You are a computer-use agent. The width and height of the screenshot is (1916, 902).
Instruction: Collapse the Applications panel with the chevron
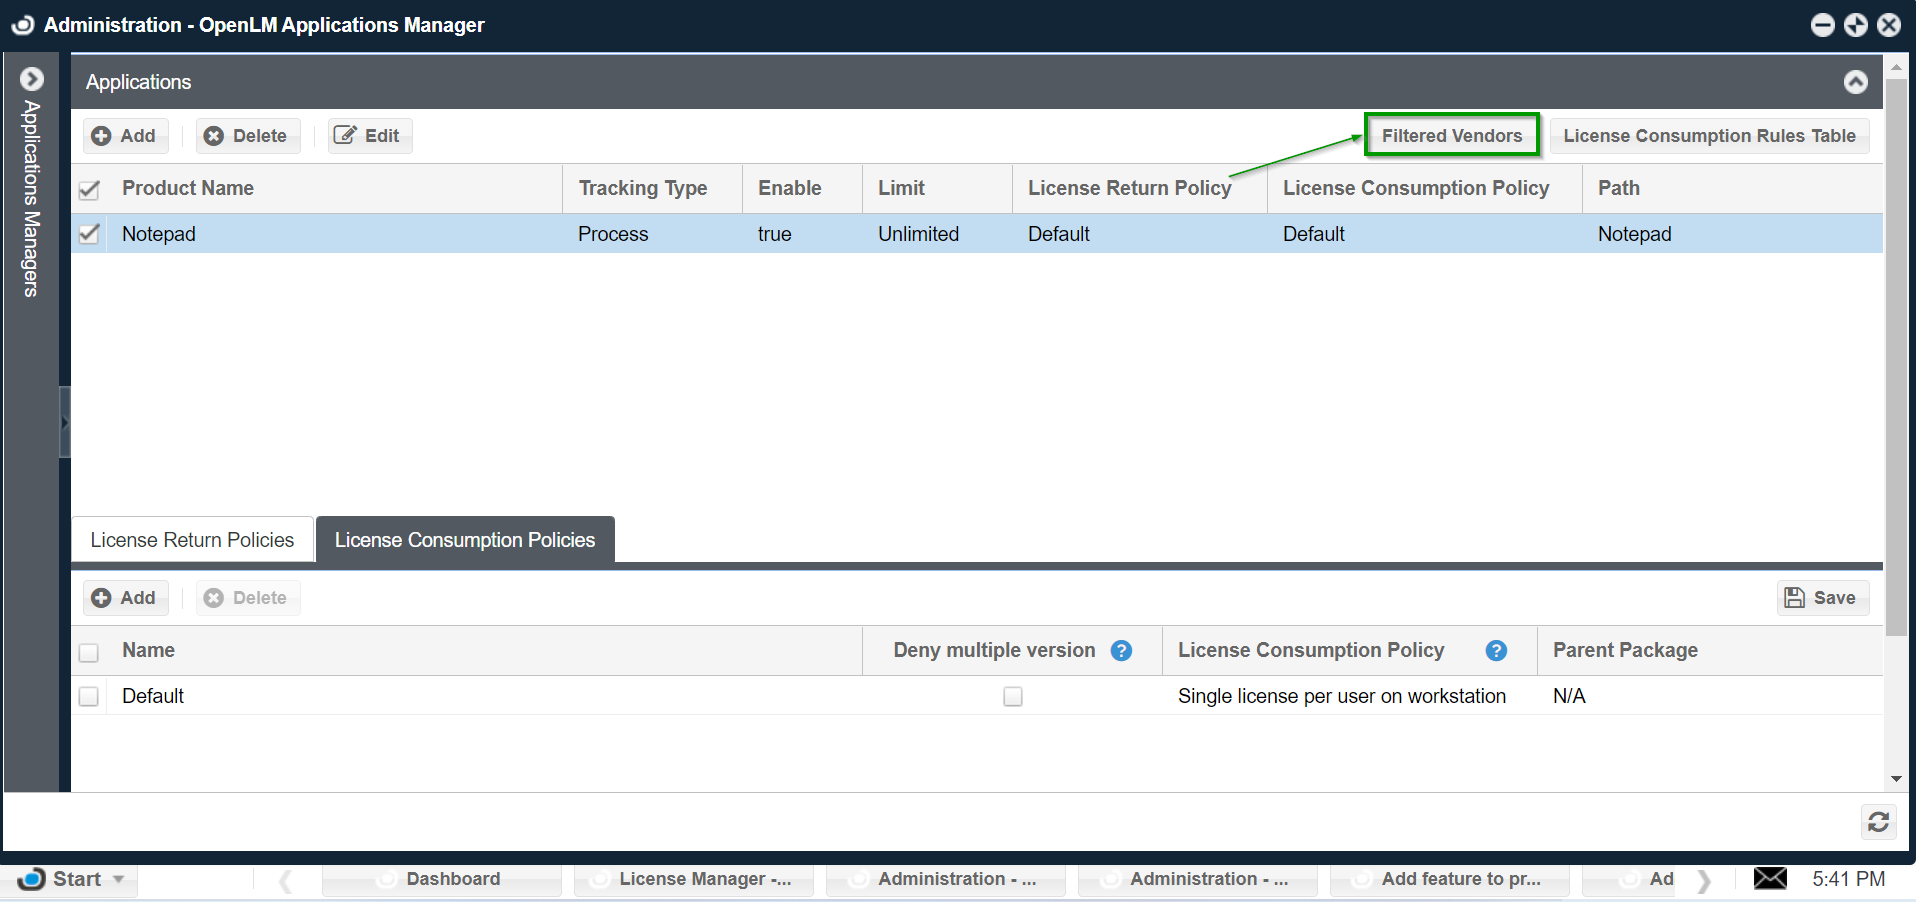1855,82
